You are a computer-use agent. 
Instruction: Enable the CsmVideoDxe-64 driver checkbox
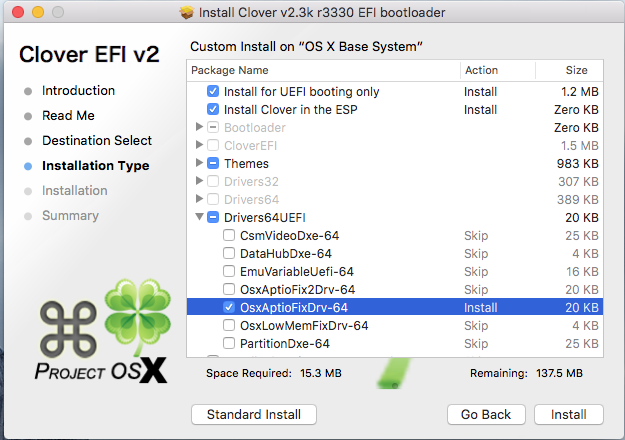pos(229,235)
